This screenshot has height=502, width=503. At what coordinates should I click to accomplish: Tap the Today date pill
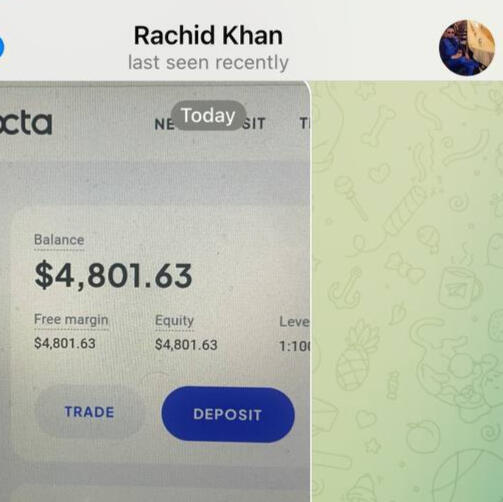[x=209, y=115]
